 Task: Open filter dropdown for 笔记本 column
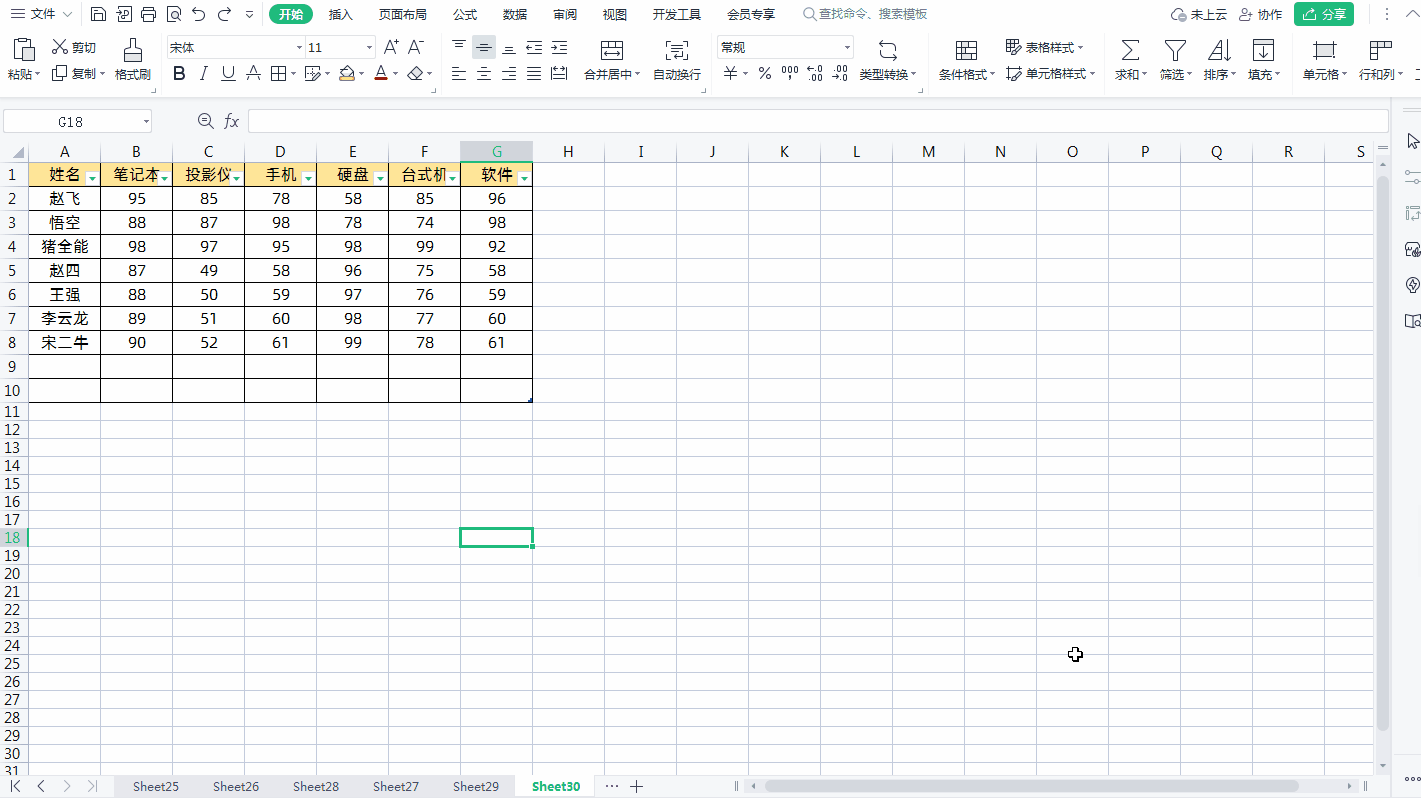(164, 178)
